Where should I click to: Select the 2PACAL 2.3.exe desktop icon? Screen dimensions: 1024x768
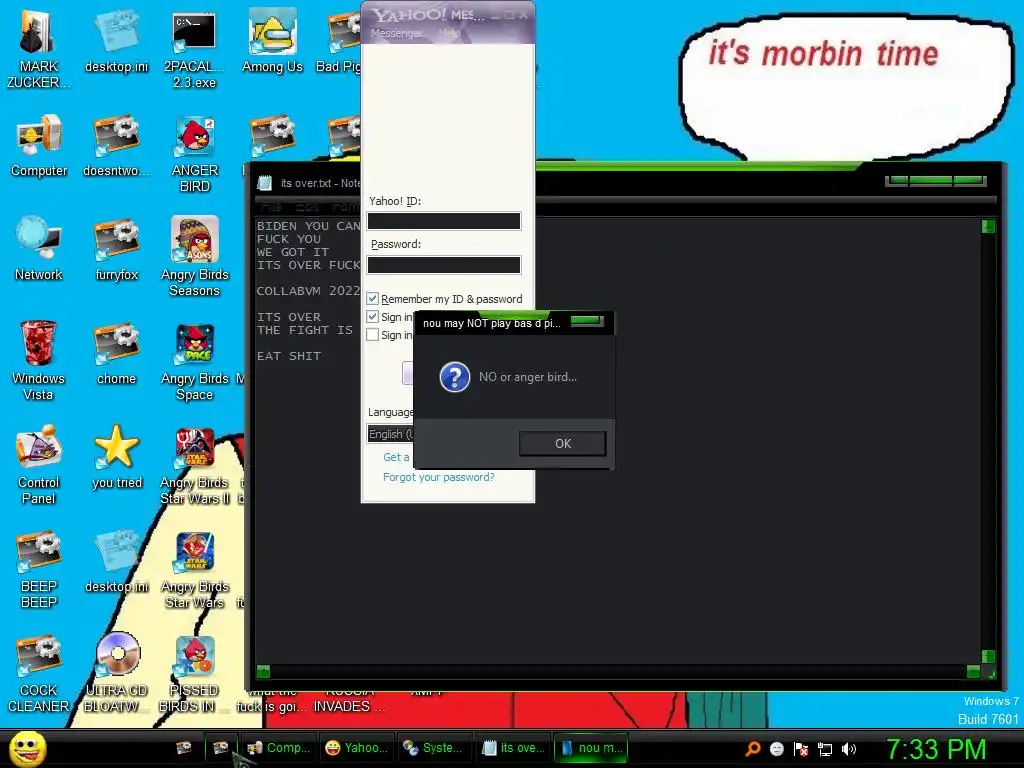point(194,50)
